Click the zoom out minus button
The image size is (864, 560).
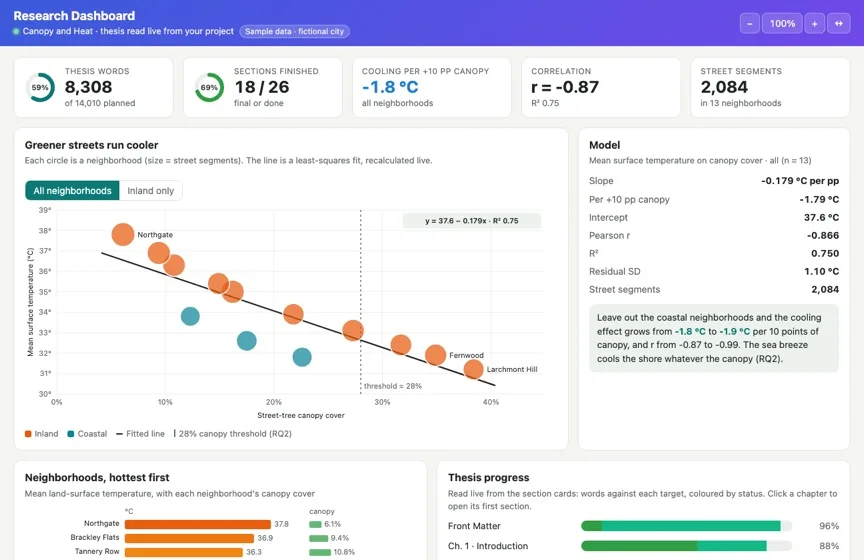(749, 24)
